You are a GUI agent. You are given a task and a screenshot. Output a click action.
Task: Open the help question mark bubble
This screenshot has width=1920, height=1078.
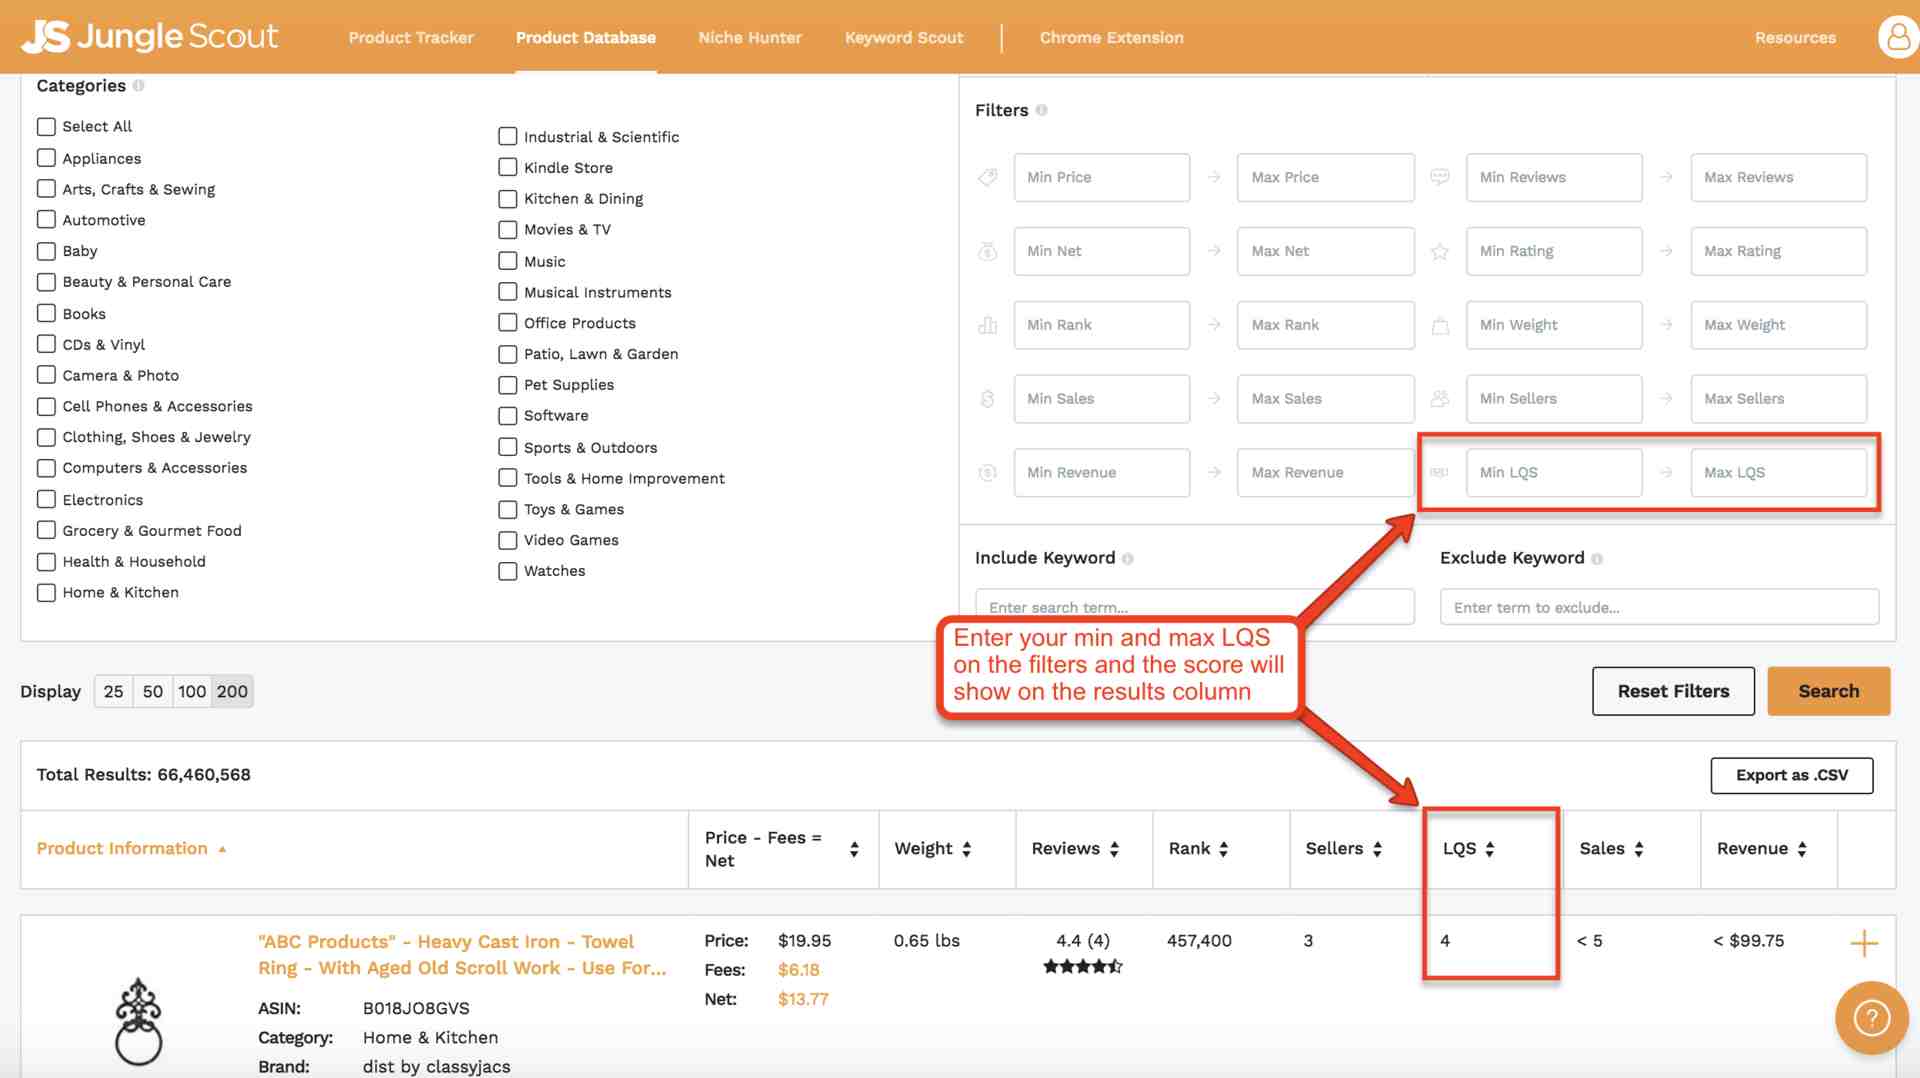[x=1871, y=1018]
